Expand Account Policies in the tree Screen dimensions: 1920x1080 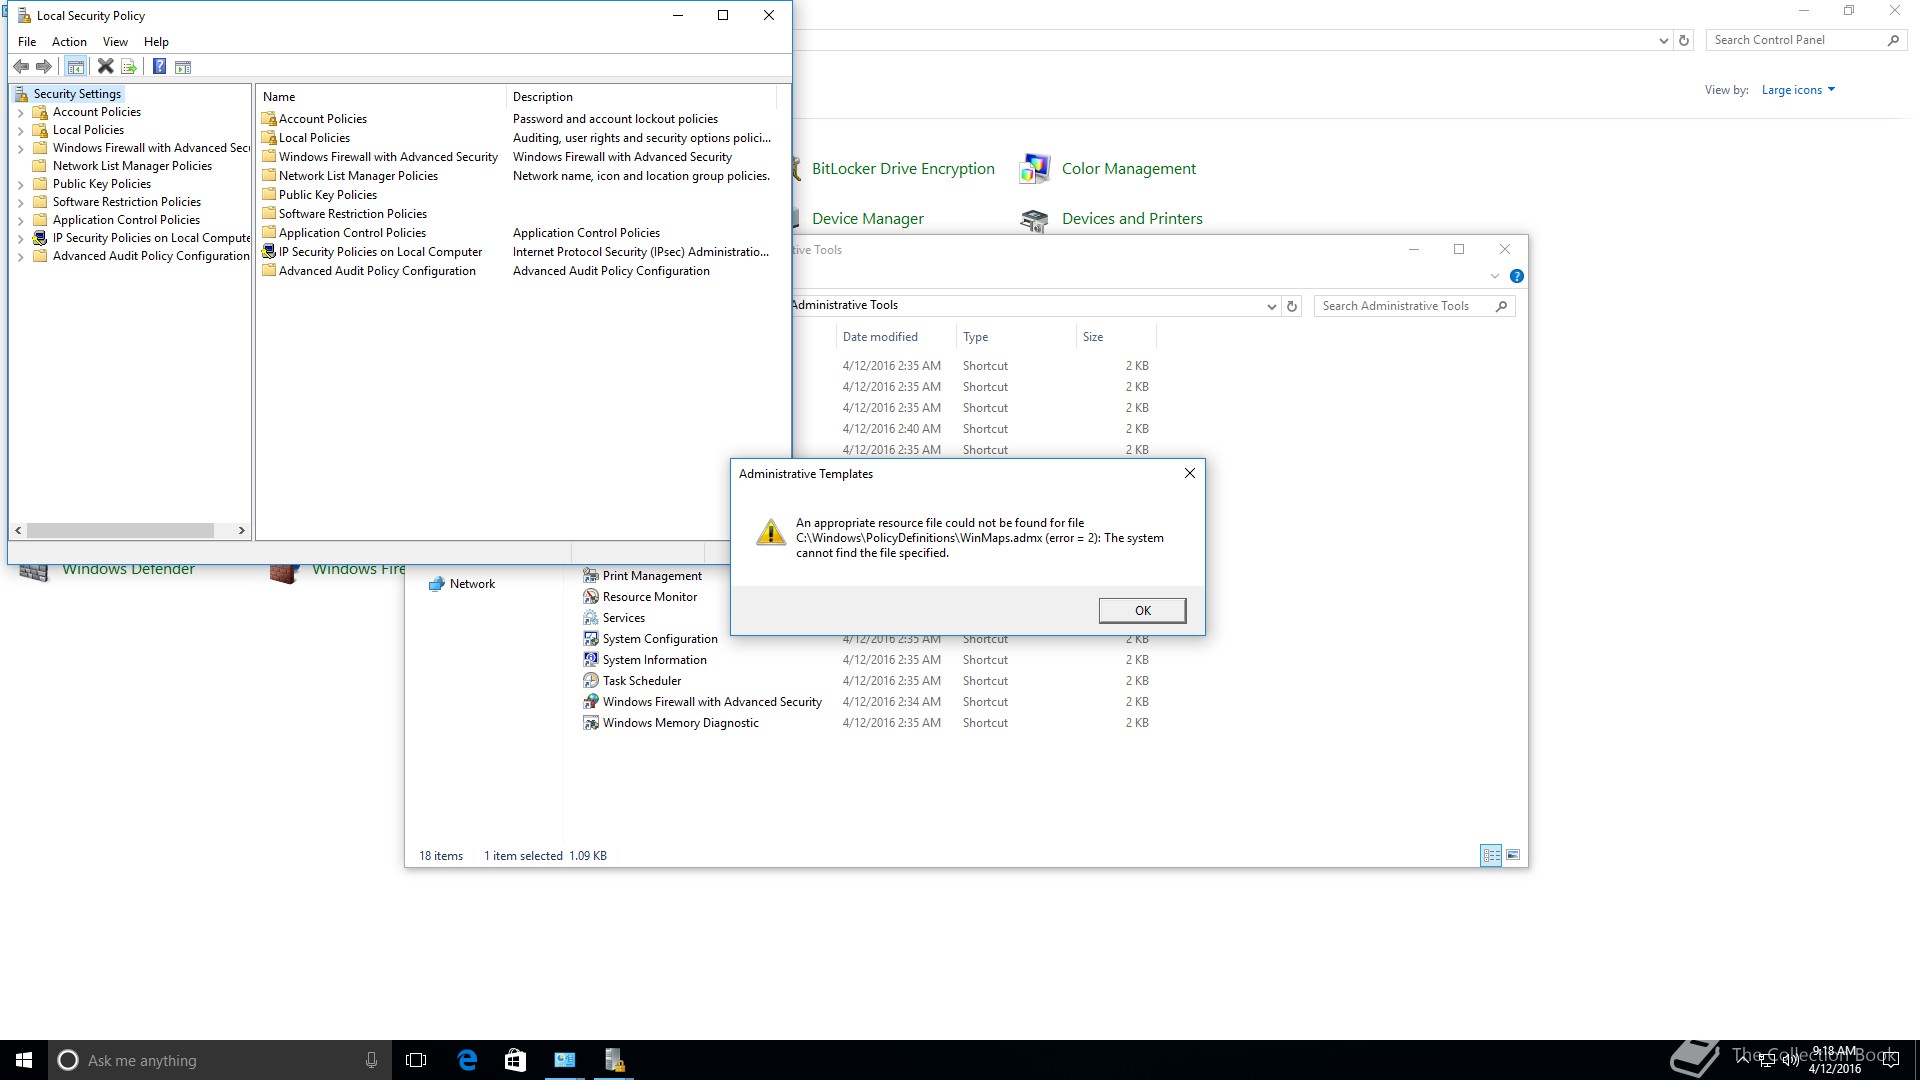20,113
